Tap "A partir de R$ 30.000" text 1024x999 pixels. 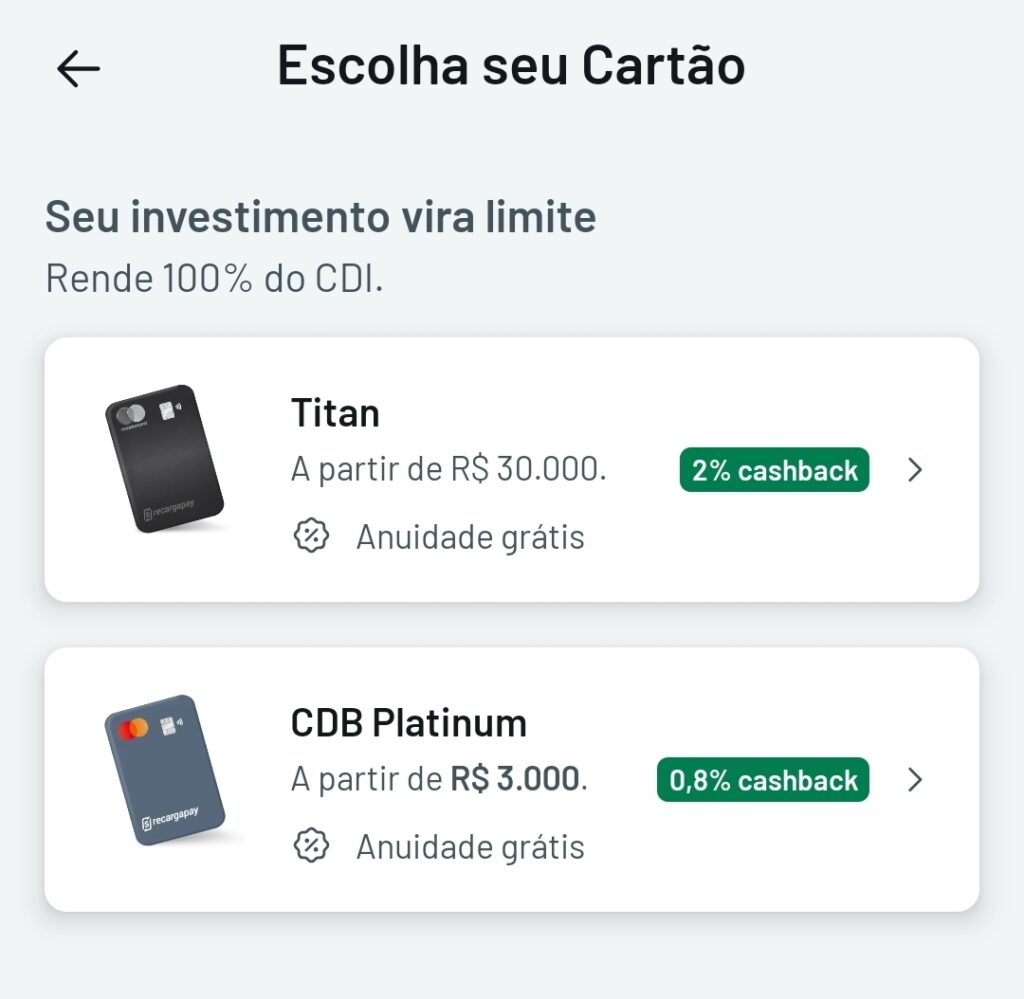pyautogui.click(x=449, y=469)
